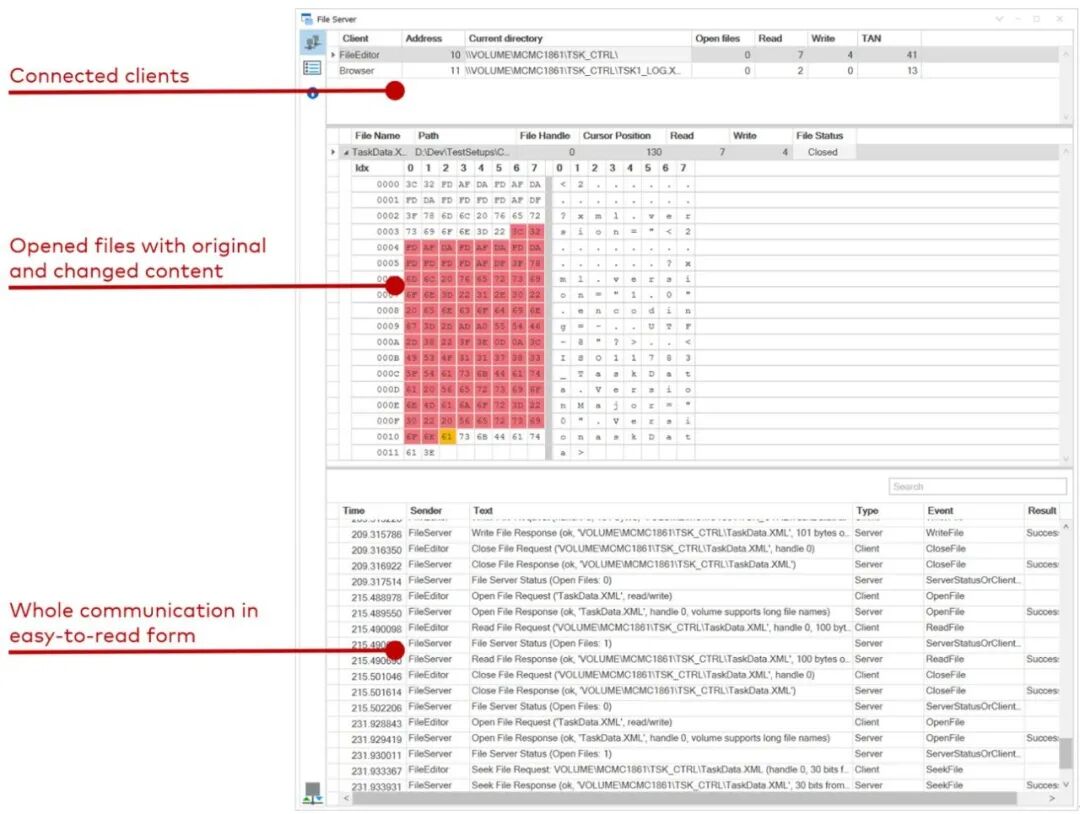This screenshot has height=814, width=1080.
Task: Expand the FileEditor client row arrow
Action: (x=333, y=54)
